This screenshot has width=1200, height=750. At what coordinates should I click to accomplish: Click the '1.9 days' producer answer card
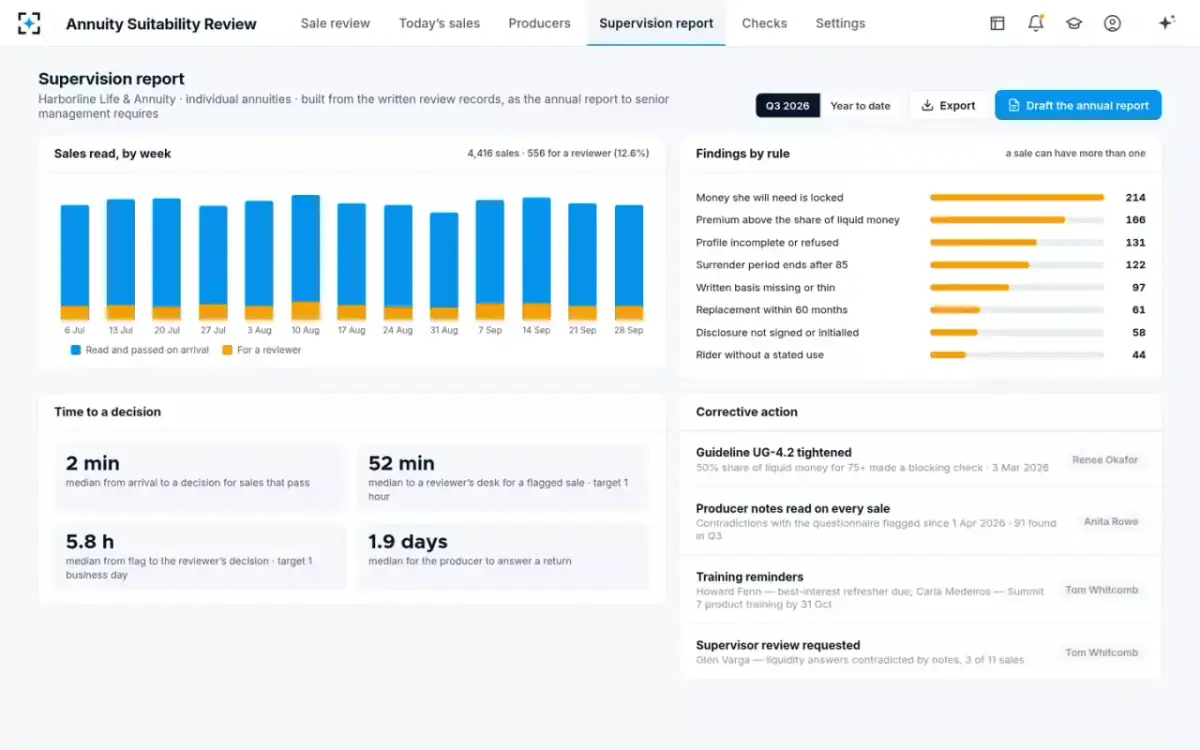[502, 556]
